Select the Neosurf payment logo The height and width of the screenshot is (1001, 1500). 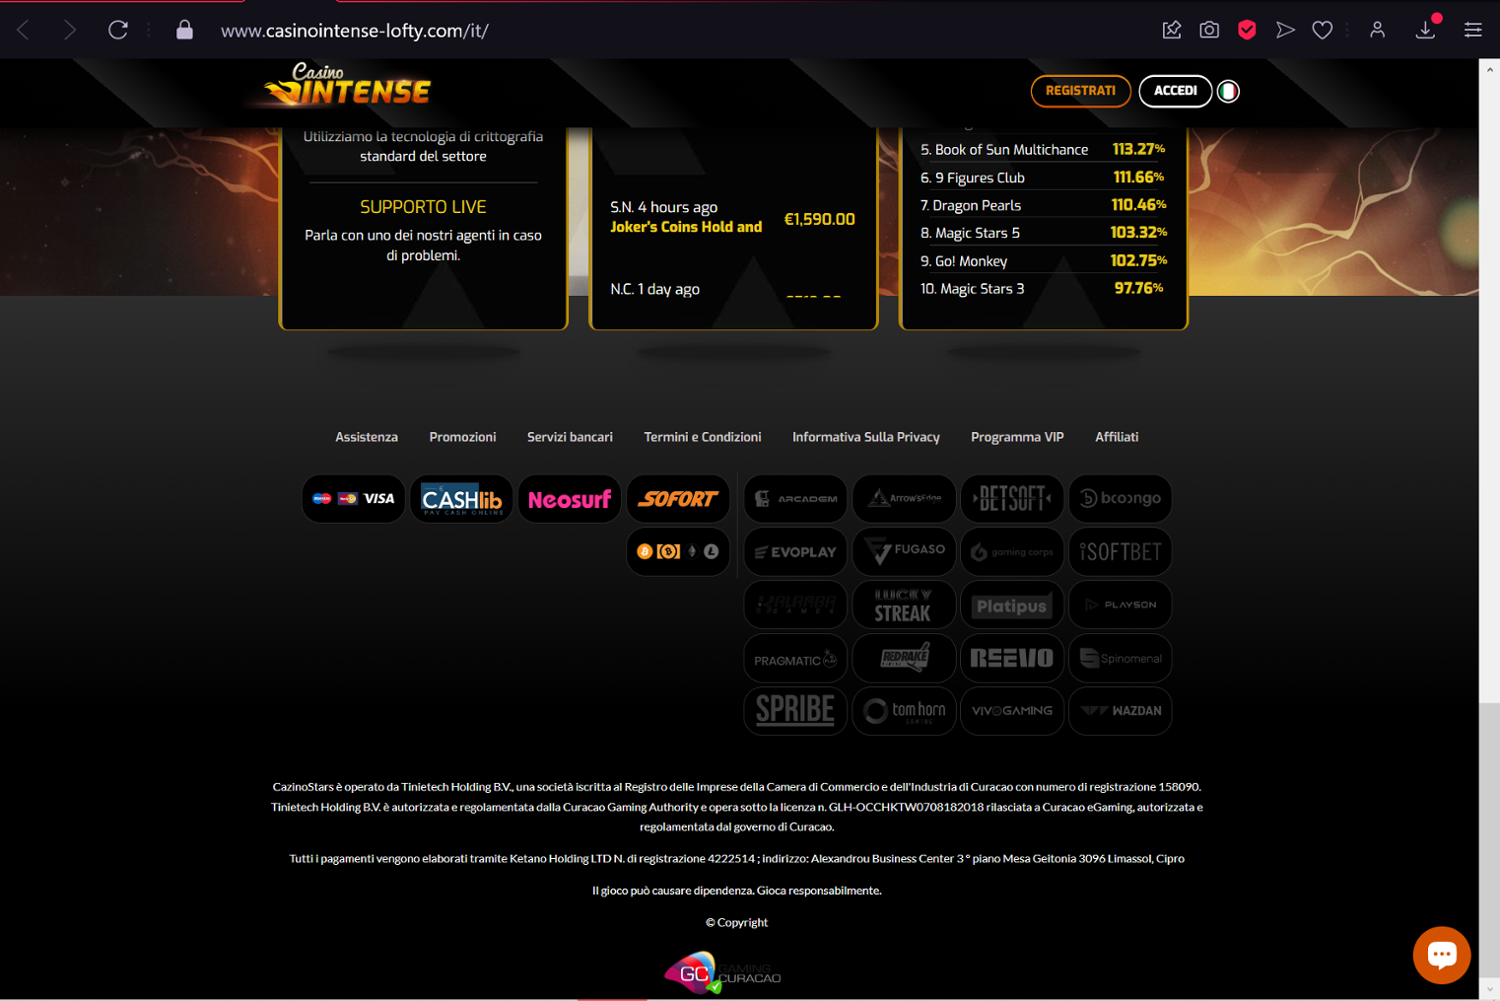[569, 499]
